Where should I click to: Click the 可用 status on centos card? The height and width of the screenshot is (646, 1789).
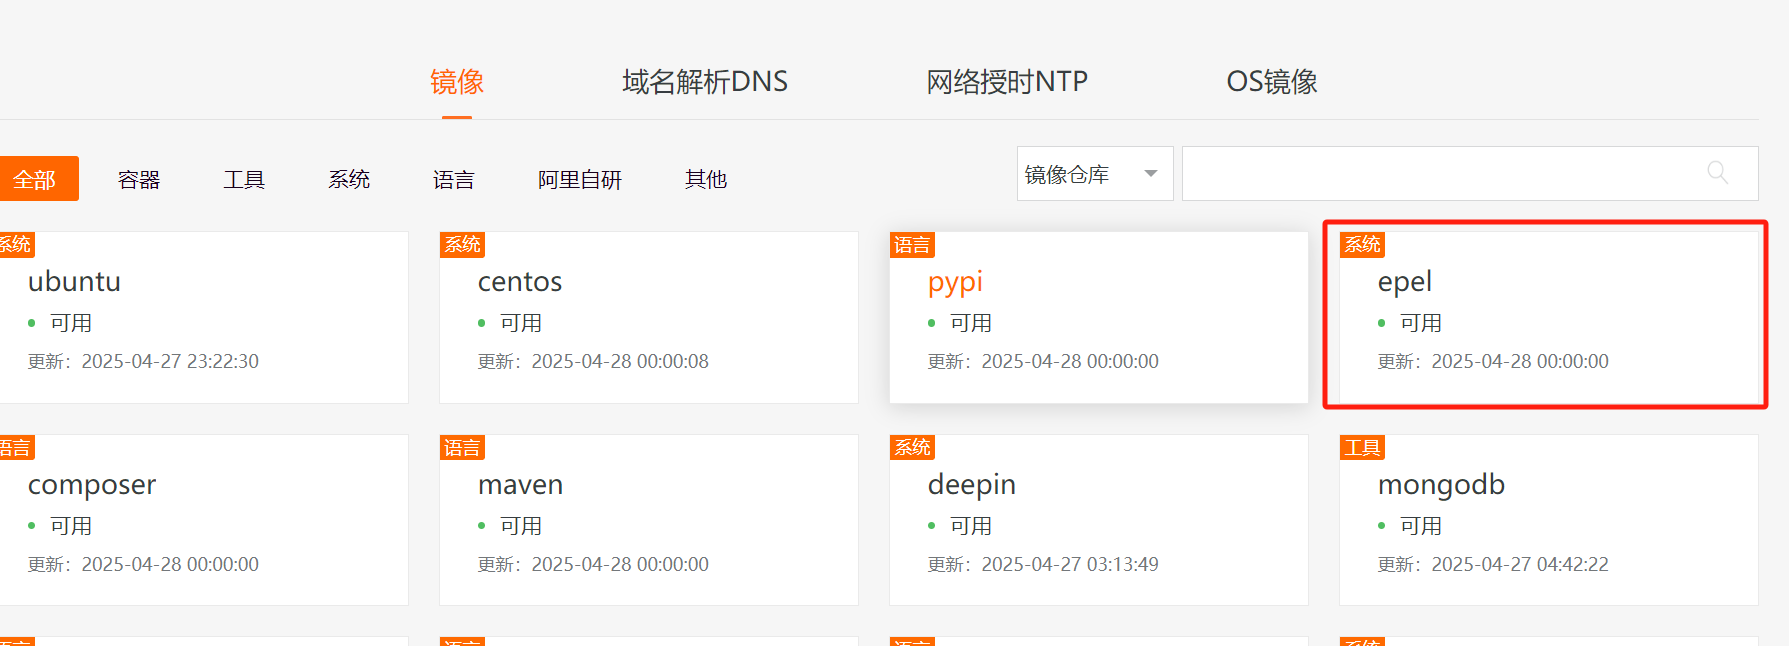point(521,323)
